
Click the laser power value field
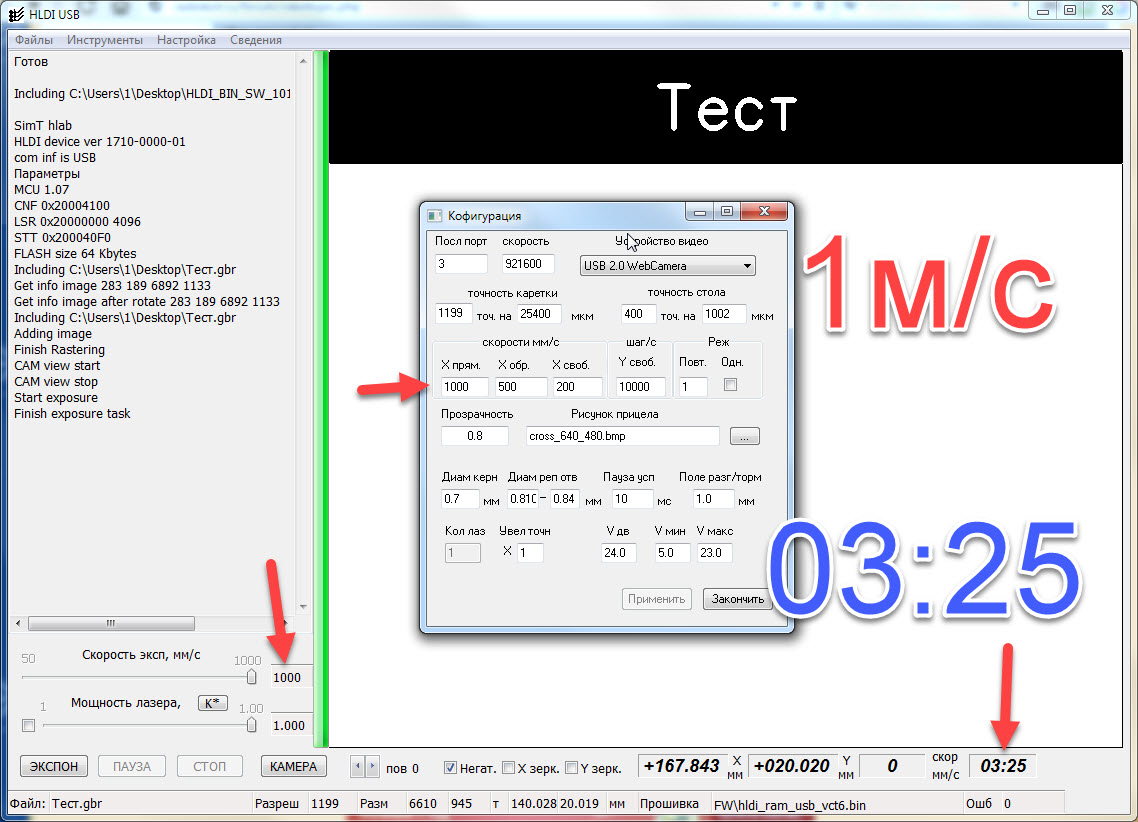tap(291, 725)
